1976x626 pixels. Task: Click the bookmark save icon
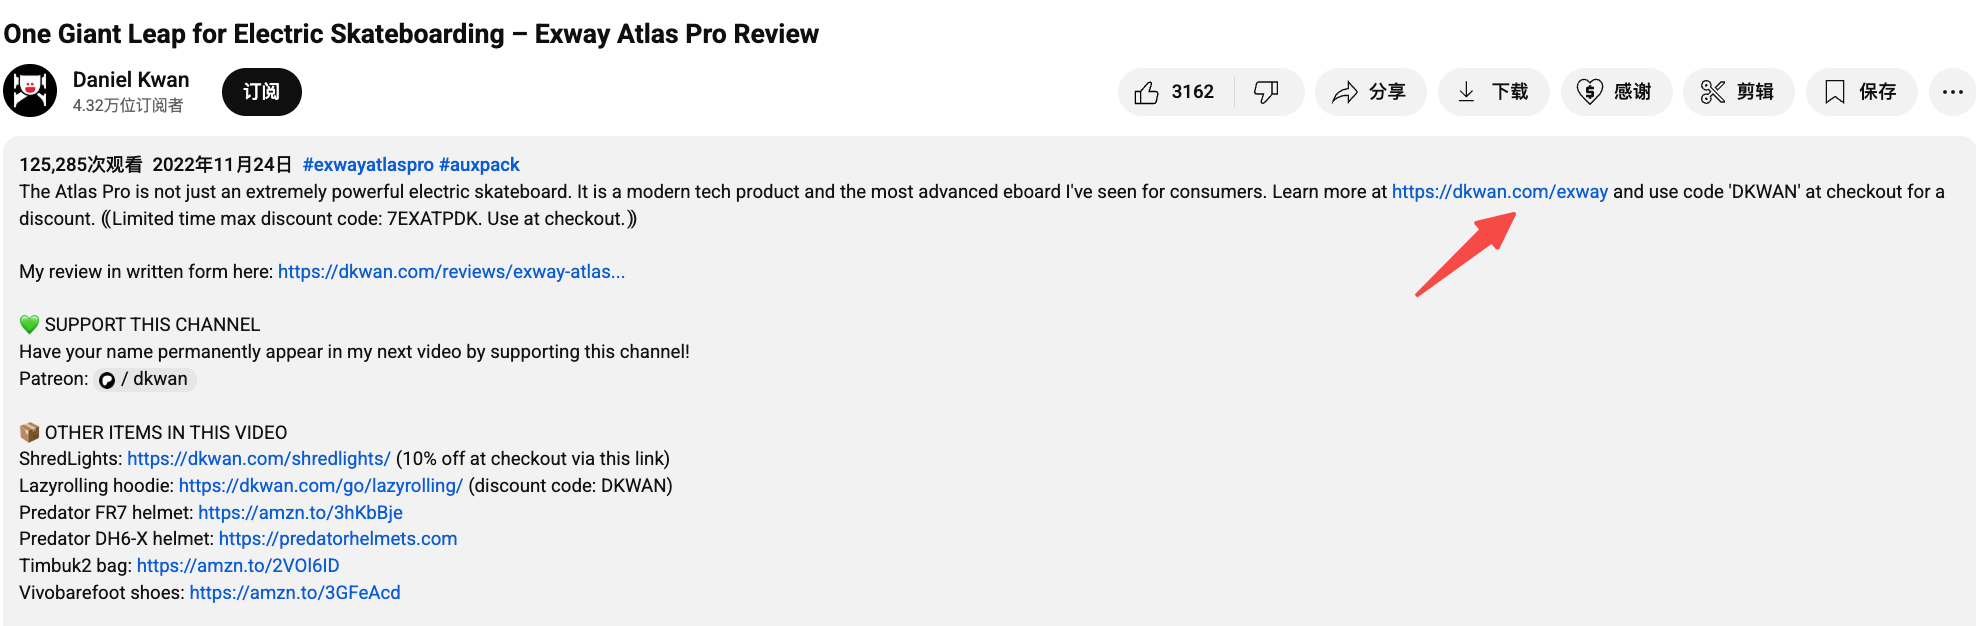click(x=1834, y=93)
